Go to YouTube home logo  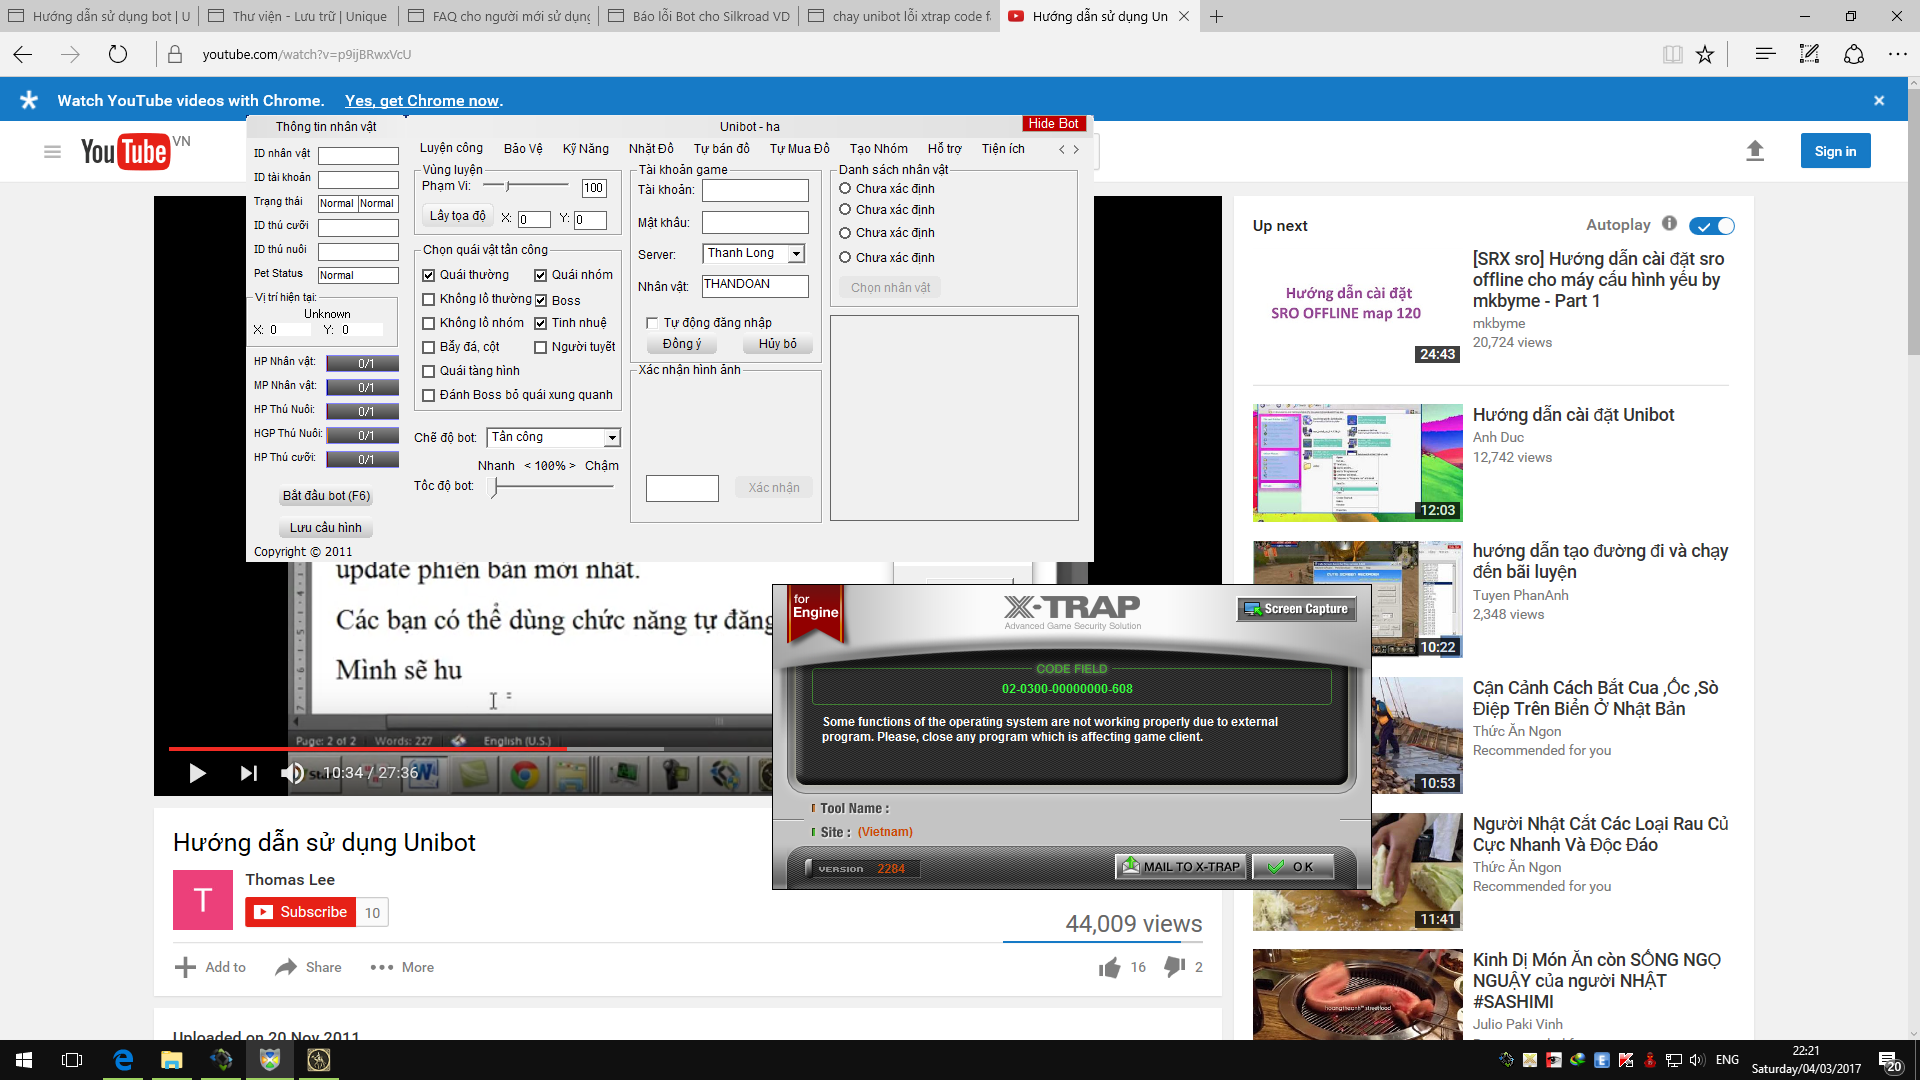[x=124, y=151]
